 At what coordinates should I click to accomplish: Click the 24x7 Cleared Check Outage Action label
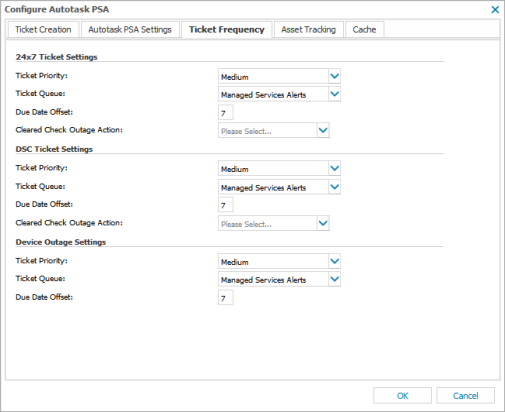pyautogui.click(x=69, y=130)
